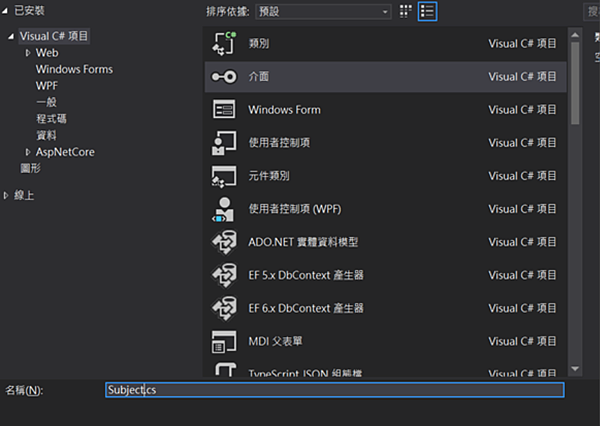Collapse the 已安裝 installed section

click(5, 11)
